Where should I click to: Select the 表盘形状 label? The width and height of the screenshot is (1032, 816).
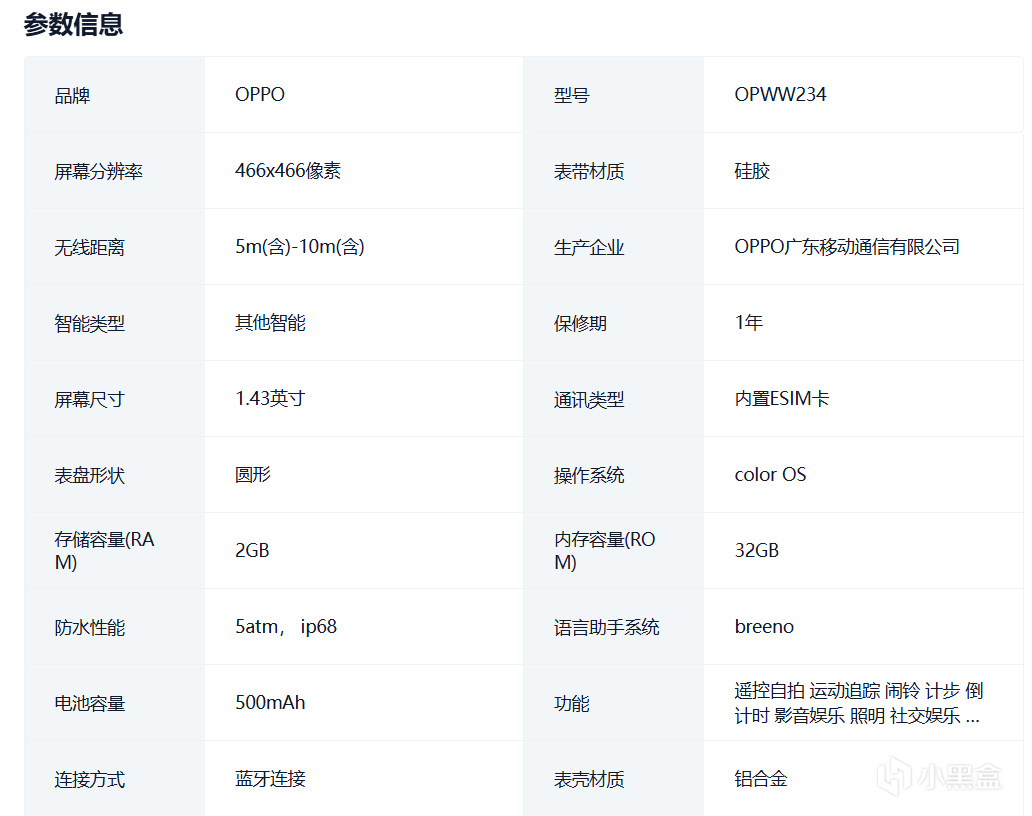click(90, 476)
